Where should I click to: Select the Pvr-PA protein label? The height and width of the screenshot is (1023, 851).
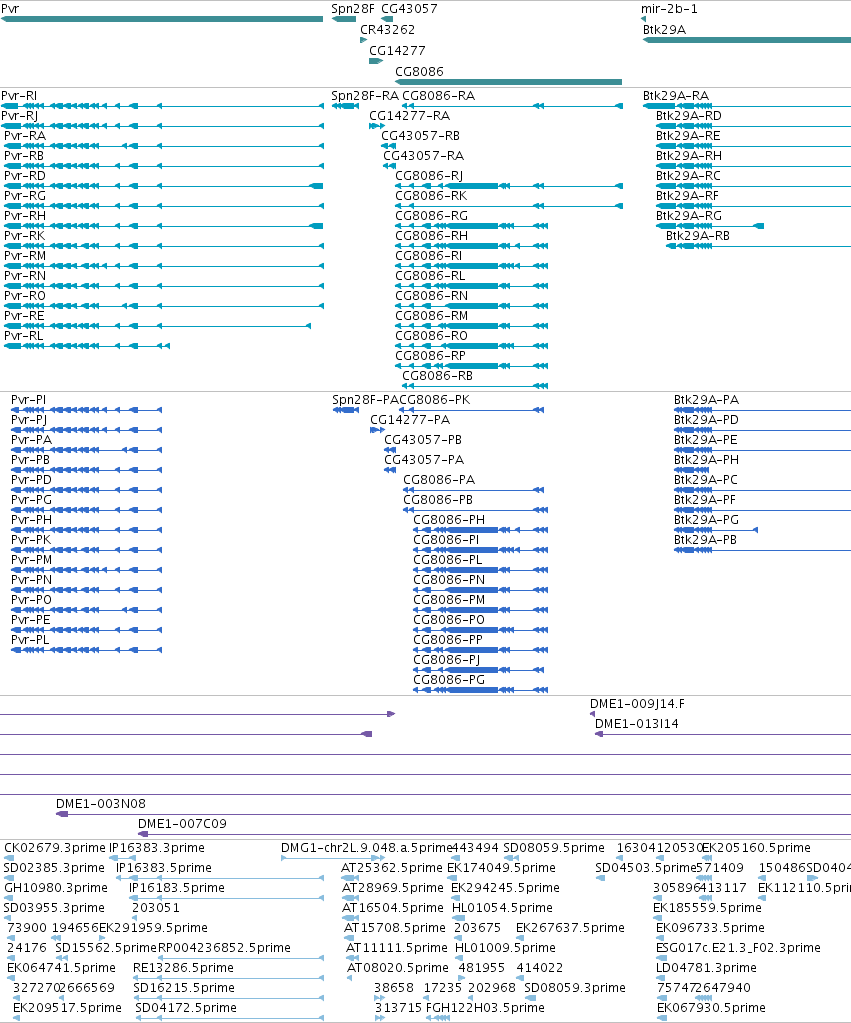[31, 440]
